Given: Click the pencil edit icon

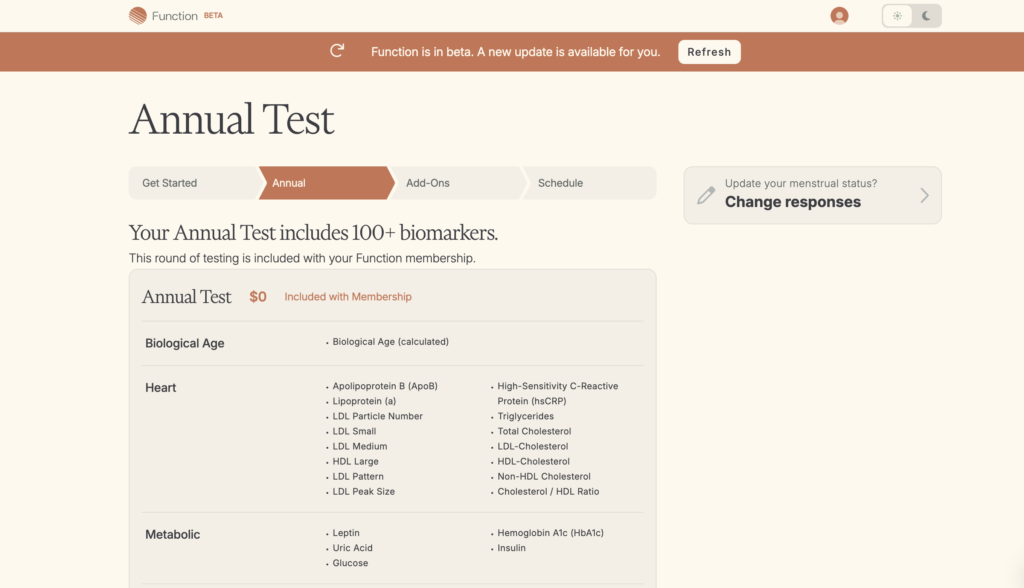Looking at the screenshot, I should tap(706, 195).
